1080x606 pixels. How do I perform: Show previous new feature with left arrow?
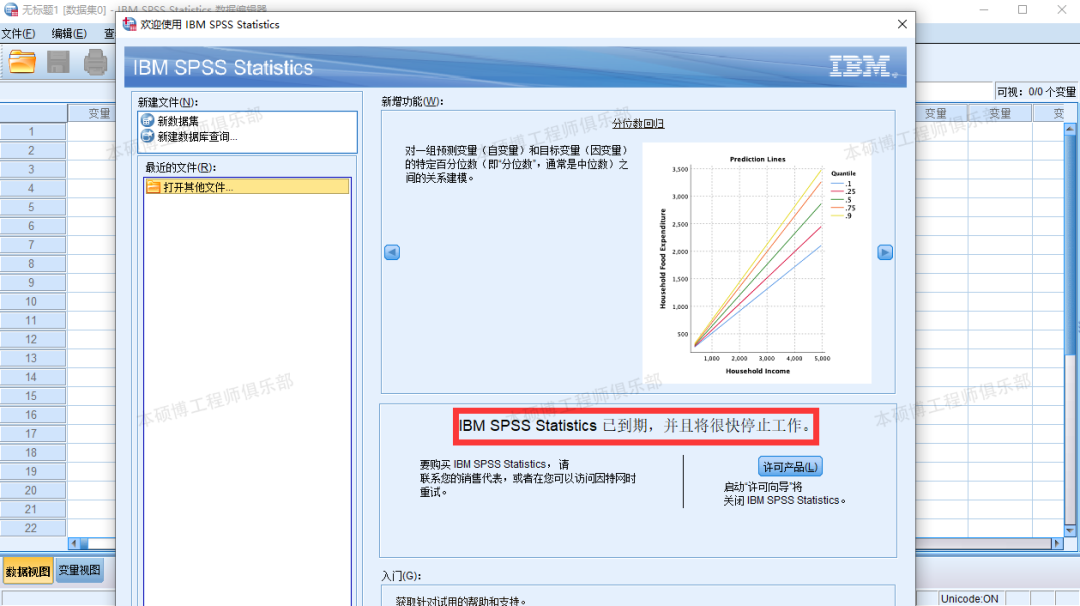tap(392, 253)
